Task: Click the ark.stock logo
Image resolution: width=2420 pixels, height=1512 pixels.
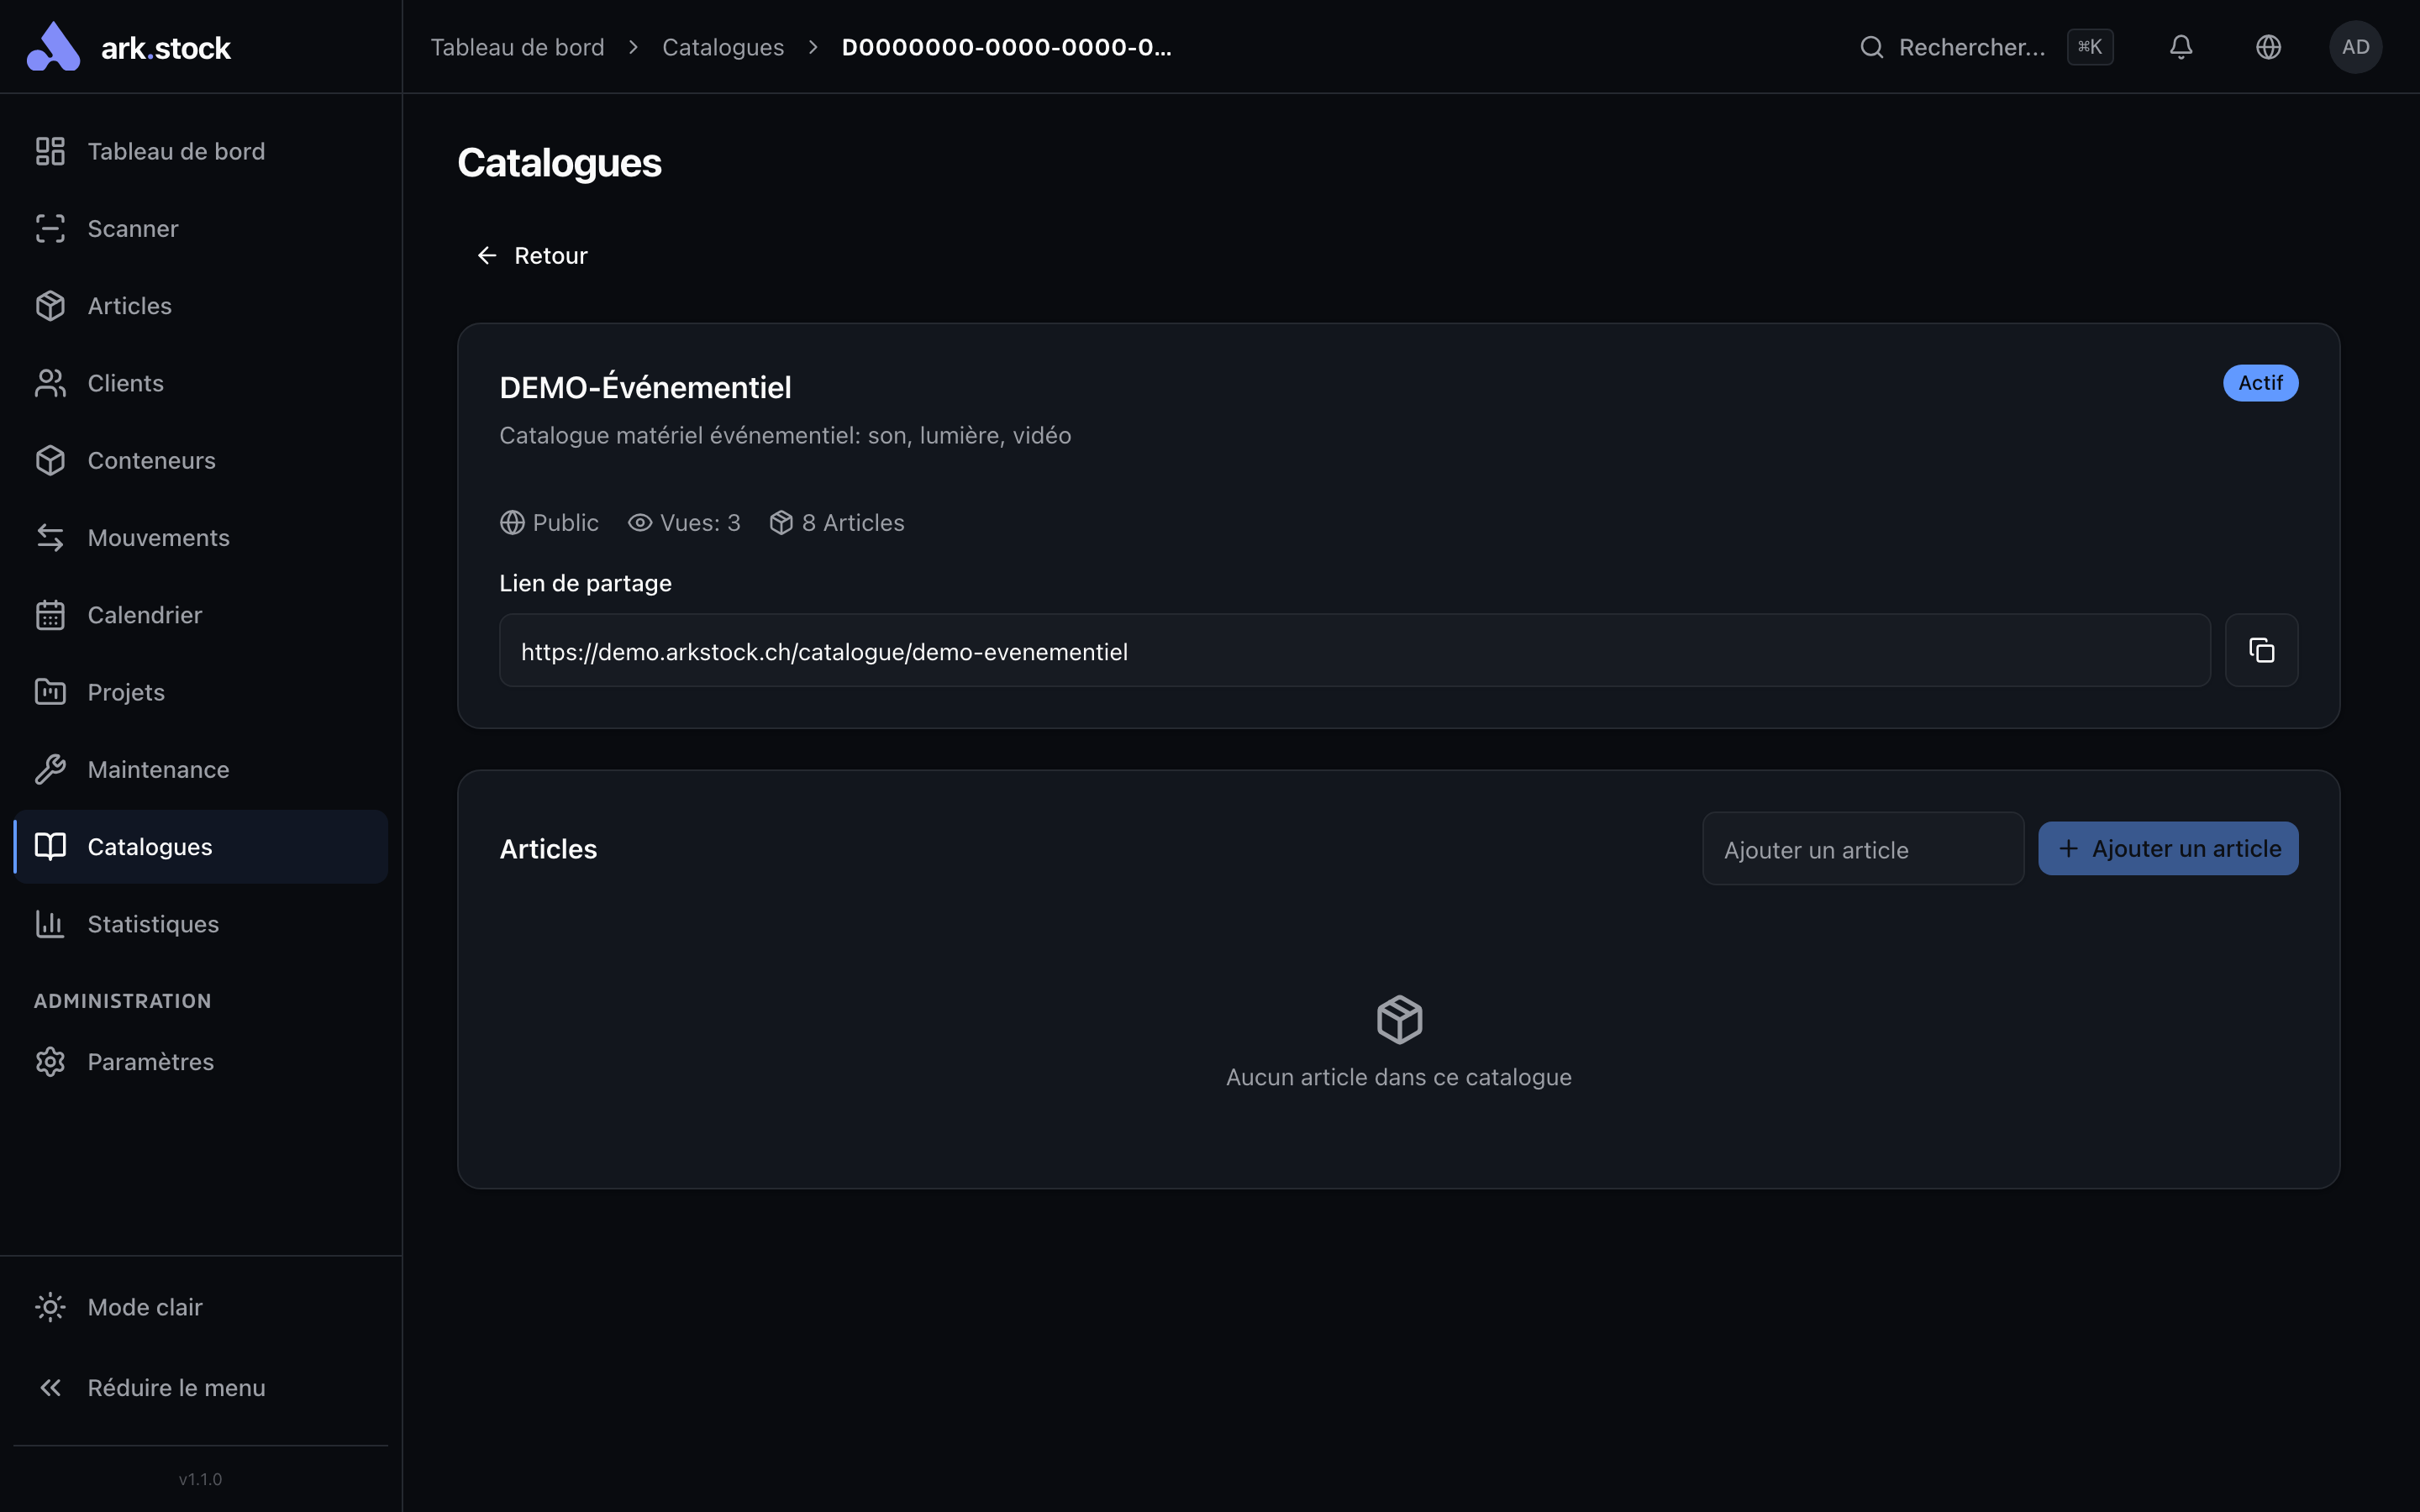Action: pos(129,47)
